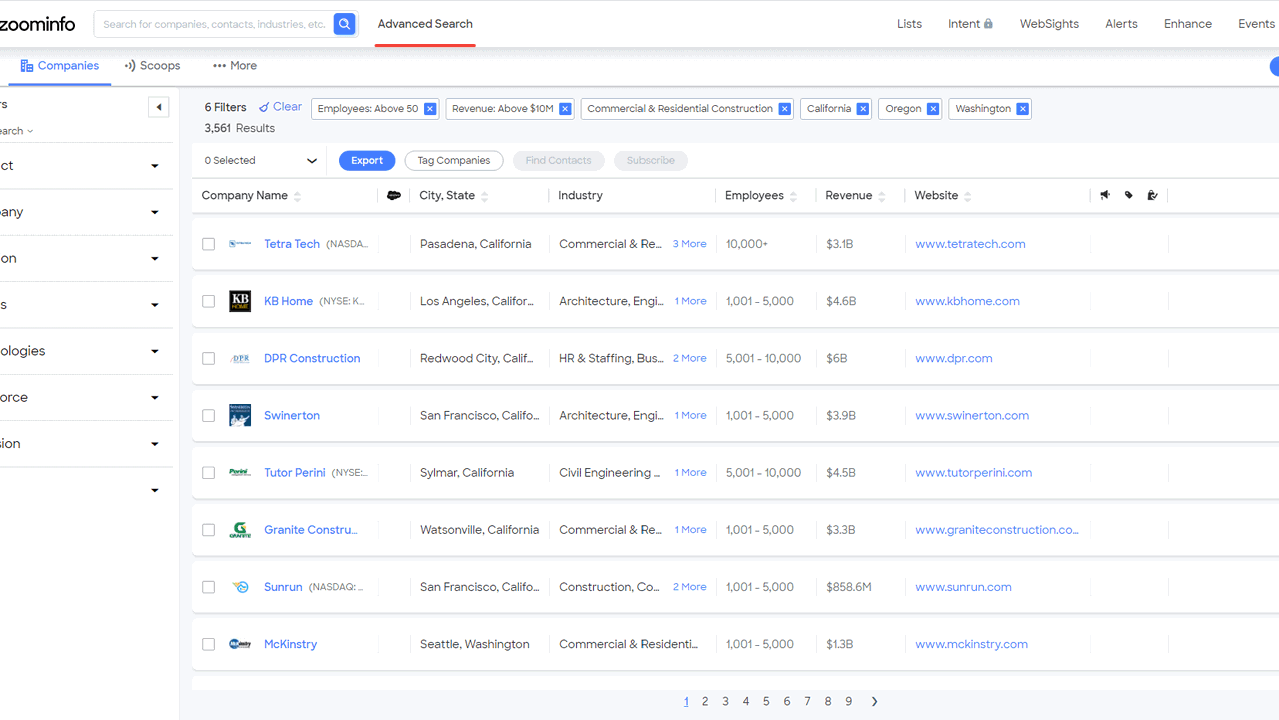Sort by Revenue column arrows
The height and width of the screenshot is (720, 1279).
click(x=882, y=197)
